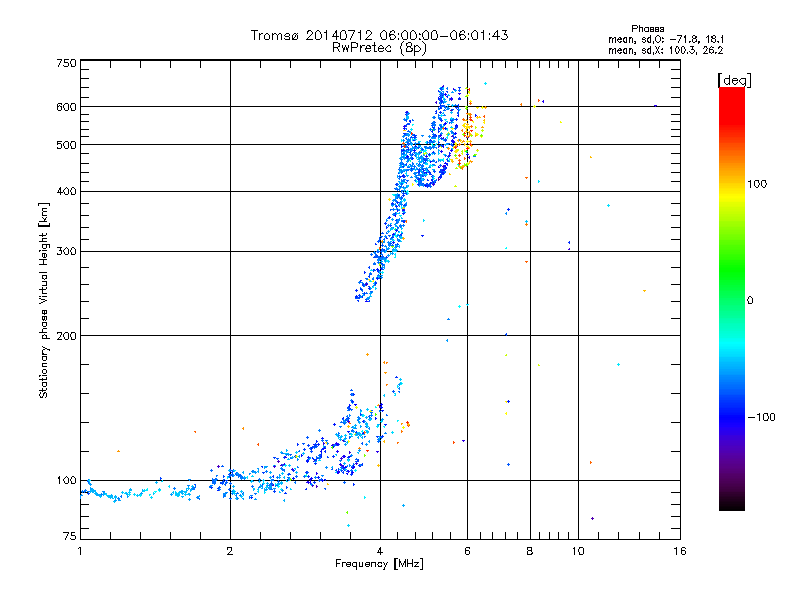This screenshot has width=800, height=600.
Task: Click the y-axis label '500'
Action: (66, 145)
